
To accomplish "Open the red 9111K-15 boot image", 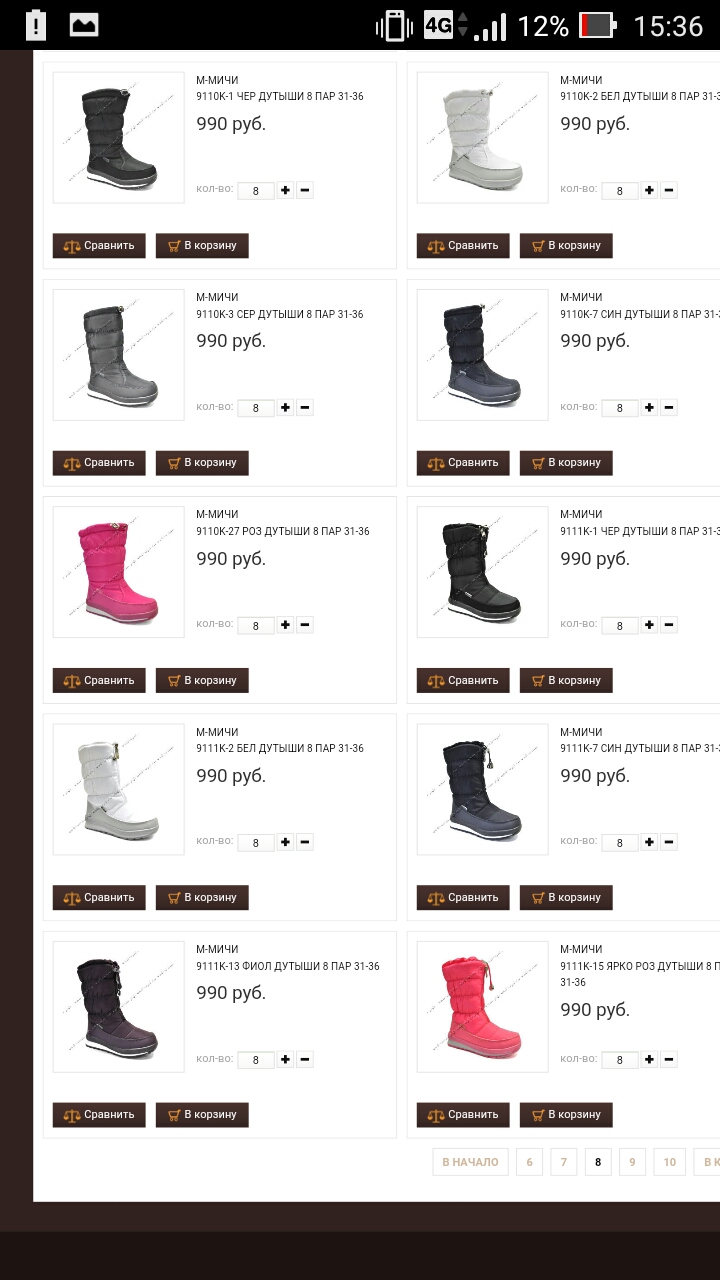I will click(482, 1007).
